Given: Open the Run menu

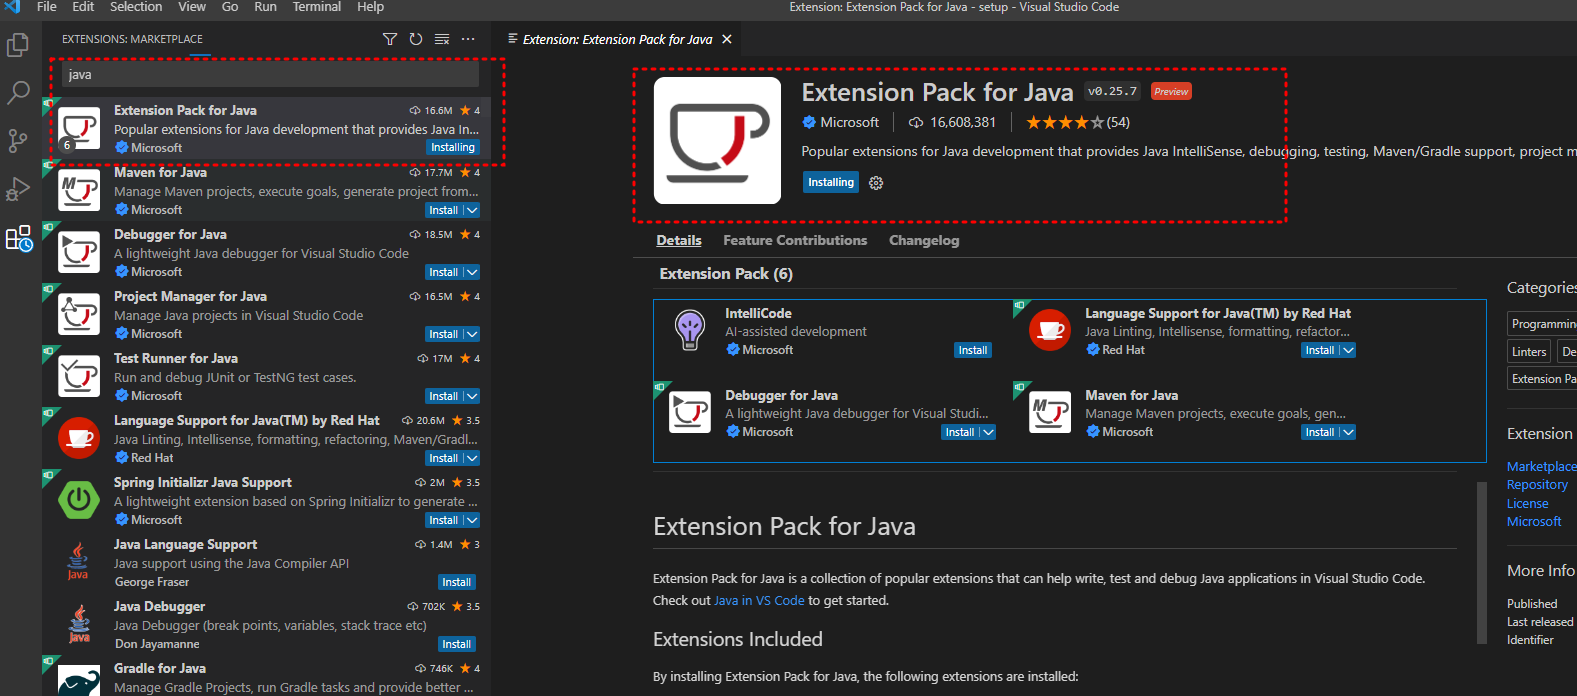Looking at the screenshot, I should pos(265,7).
